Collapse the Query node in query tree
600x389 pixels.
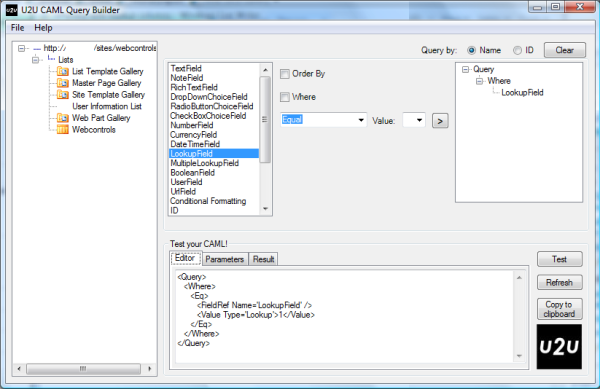tap(465, 69)
